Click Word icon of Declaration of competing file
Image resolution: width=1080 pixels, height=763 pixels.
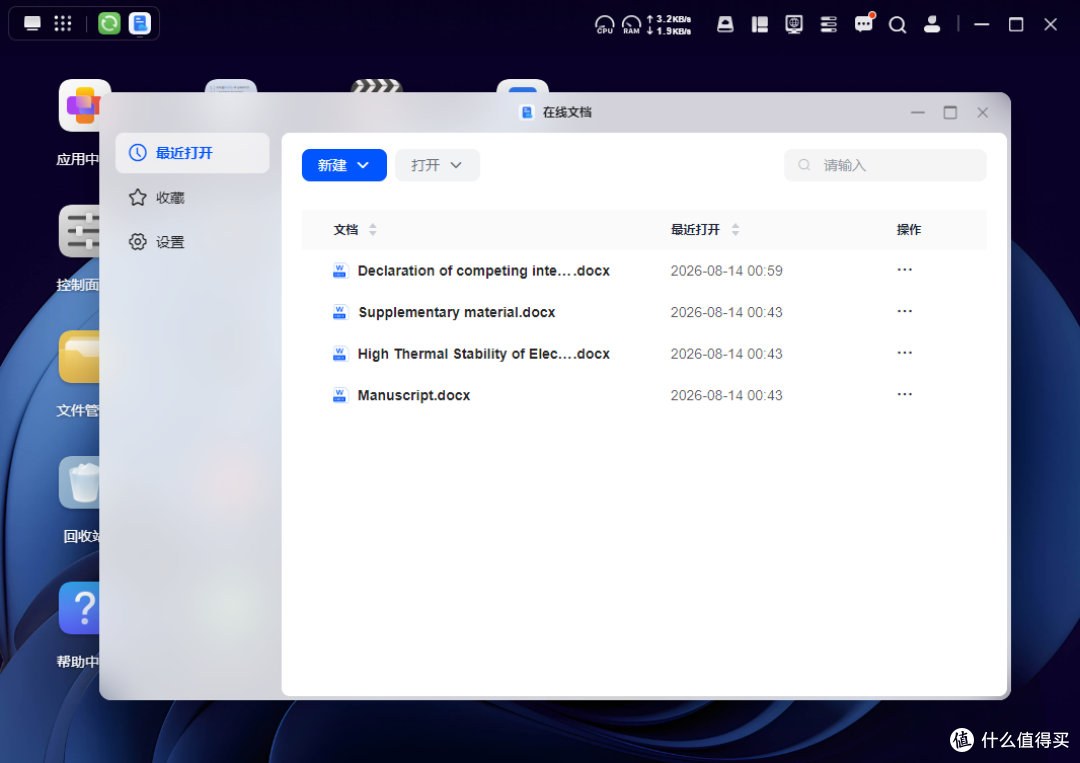pyautogui.click(x=340, y=271)
